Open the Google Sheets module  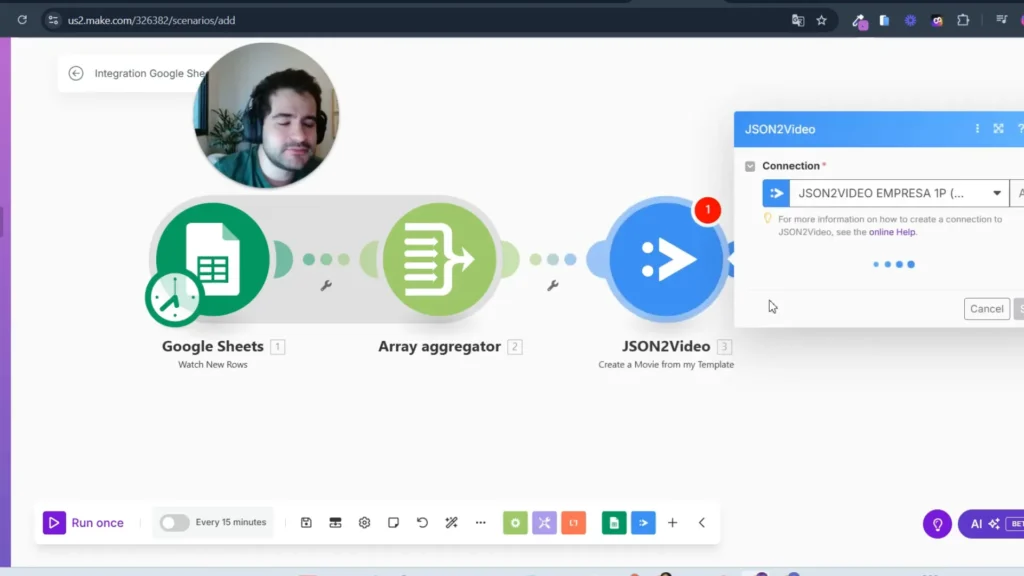coord(213,259)
